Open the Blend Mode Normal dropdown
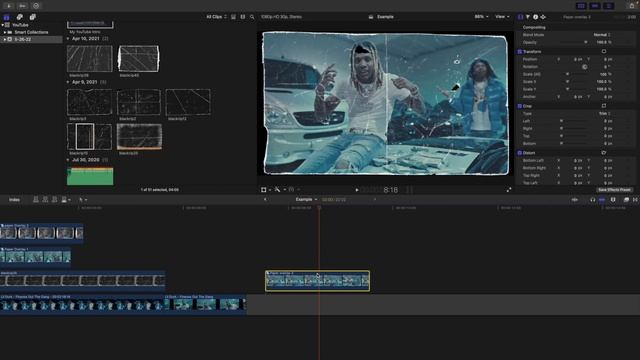640x360 pixels. coord(602,35)
